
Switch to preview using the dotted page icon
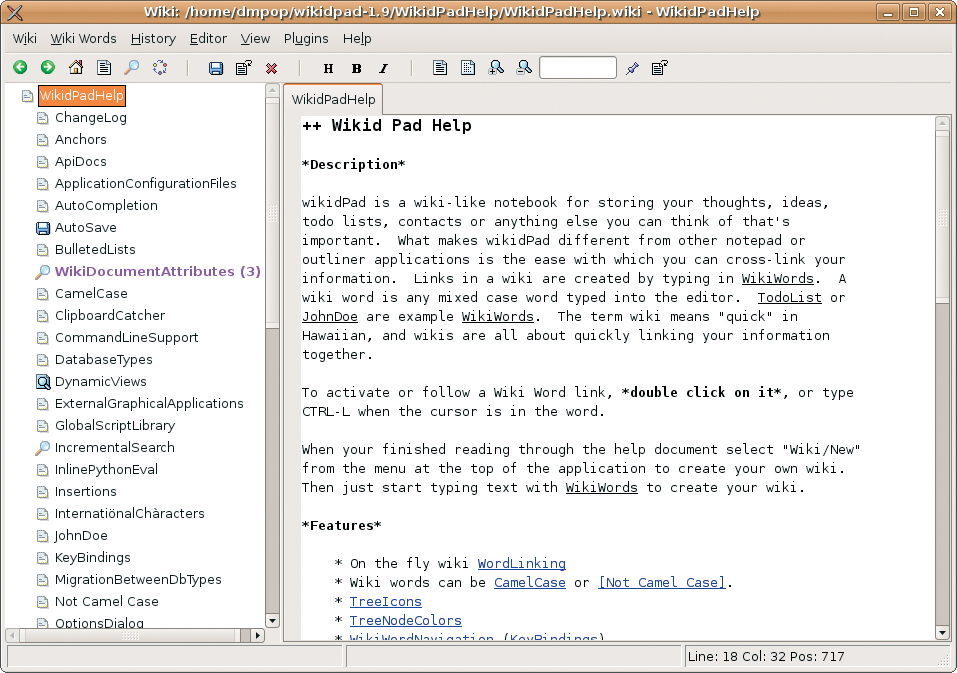tap(468, 68)
